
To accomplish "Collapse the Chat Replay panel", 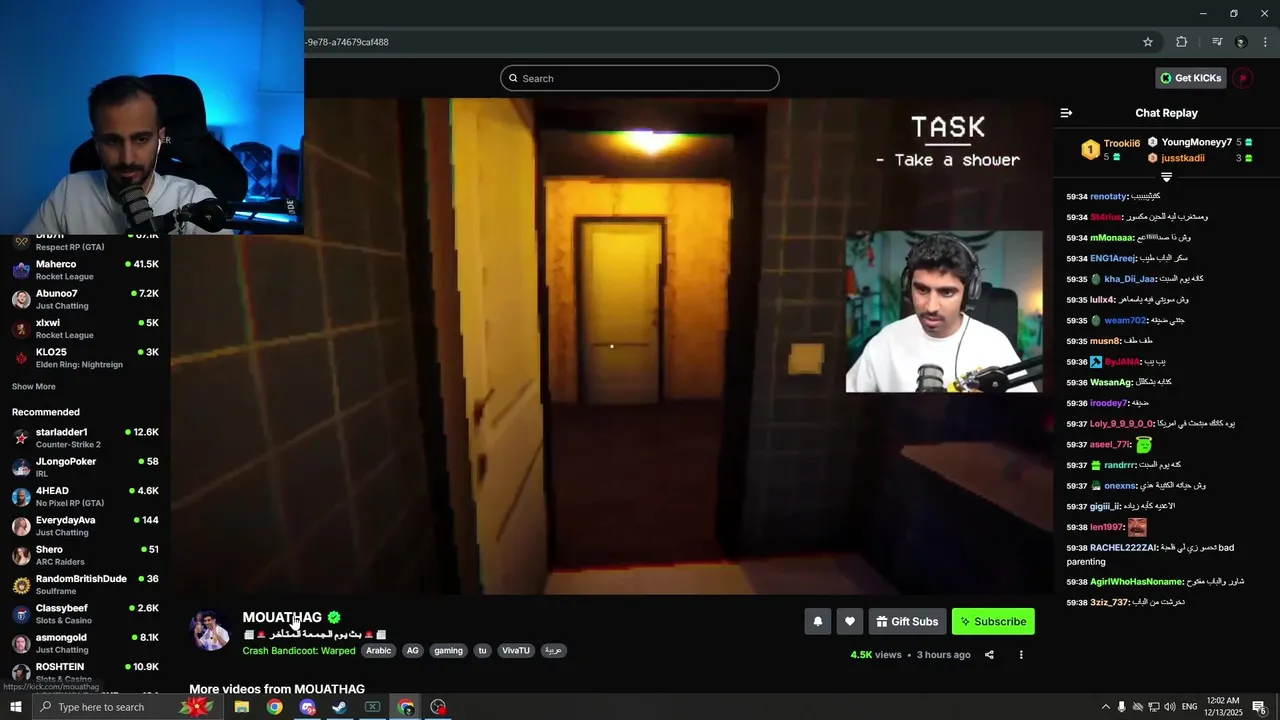I will coord(1066,113).
